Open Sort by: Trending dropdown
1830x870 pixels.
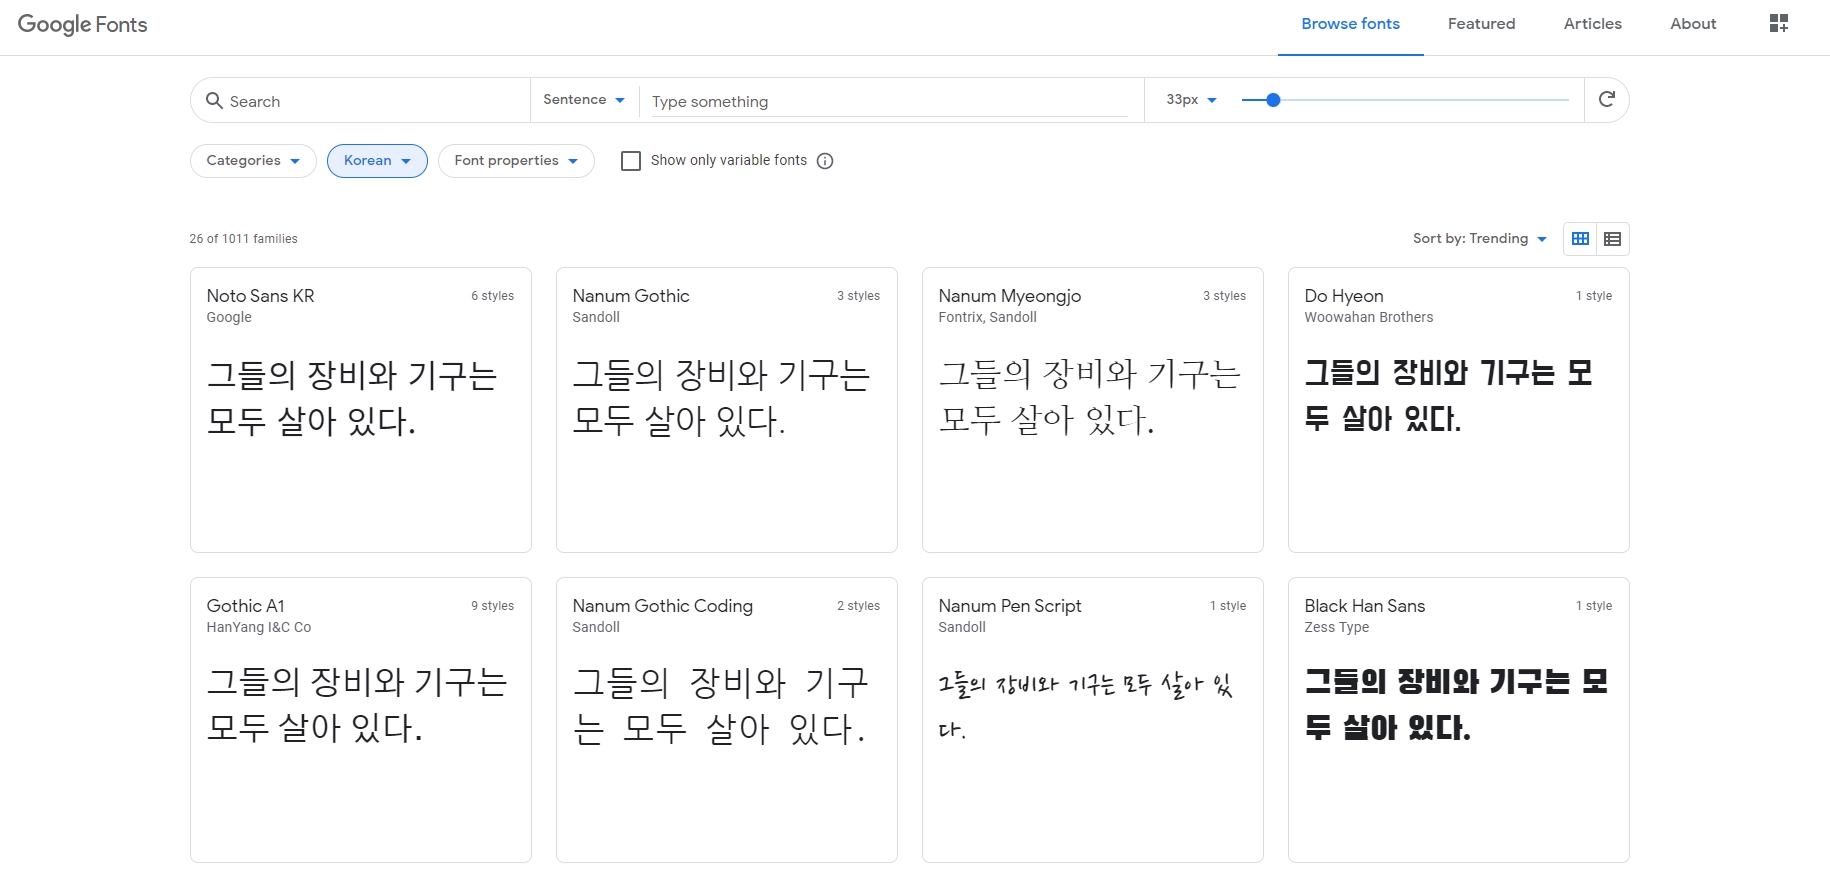click(1480, 239)
